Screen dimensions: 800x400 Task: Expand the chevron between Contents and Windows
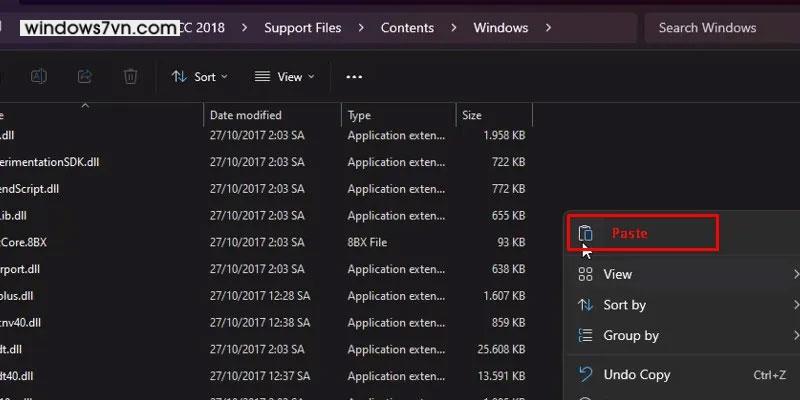pyautogui.click(x=454, y=28)
